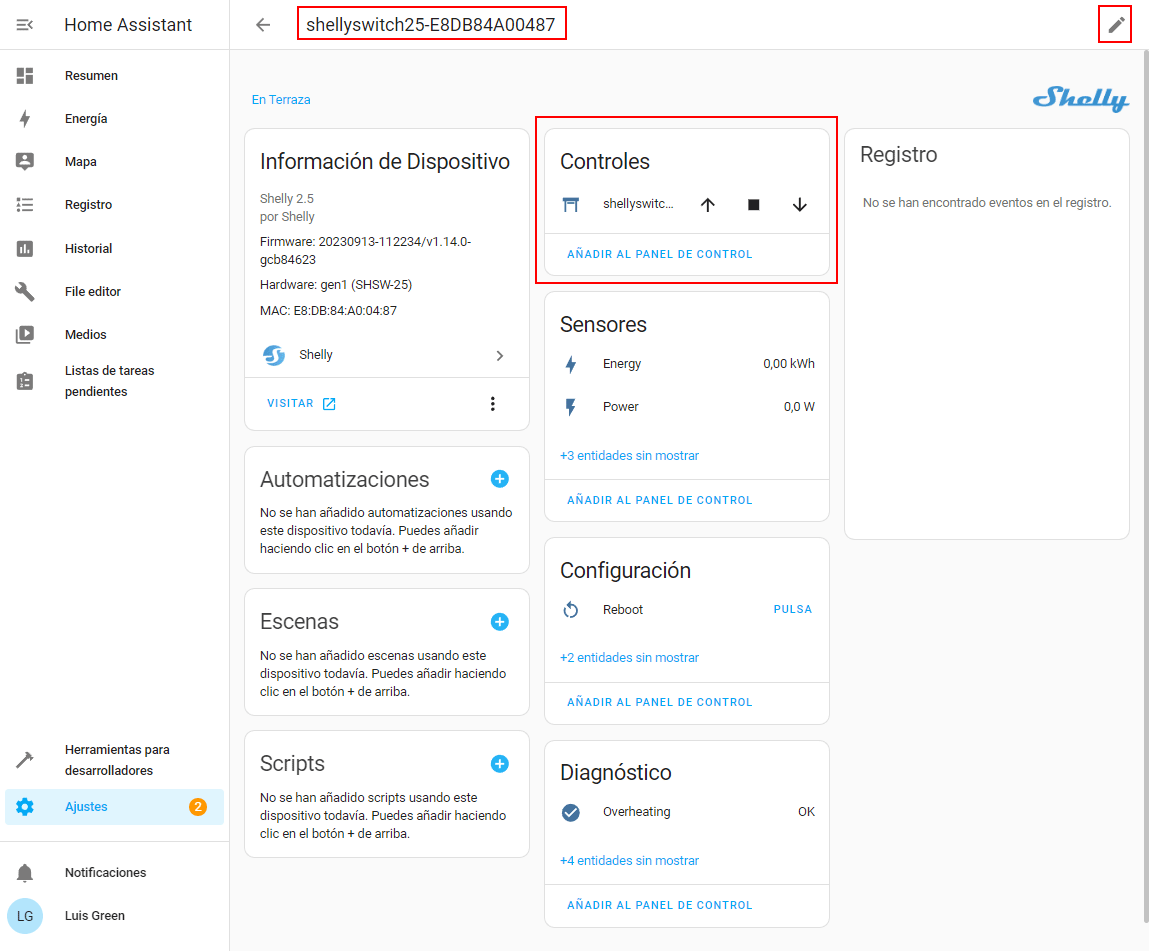Open the device three-dot overflow menu
The image size is (1149, 951).
(492, 404)
